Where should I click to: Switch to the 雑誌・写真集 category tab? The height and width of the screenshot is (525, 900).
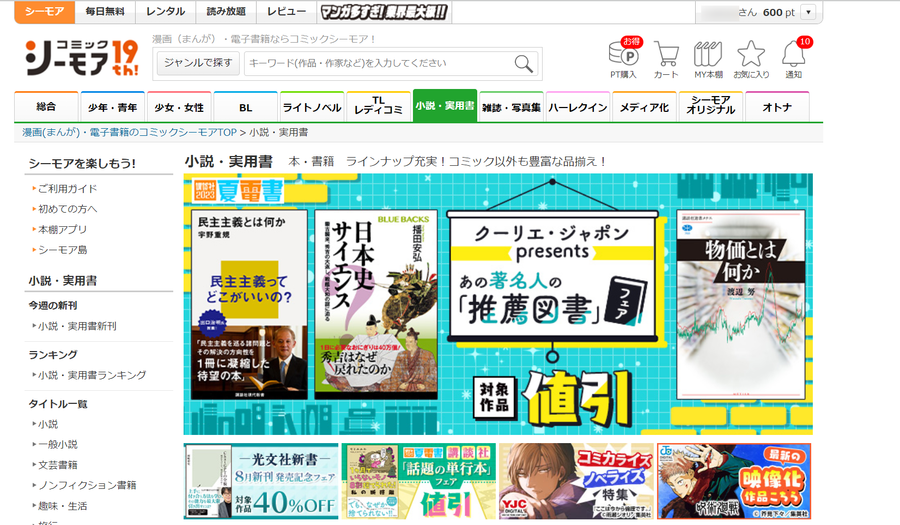point(511,107)
